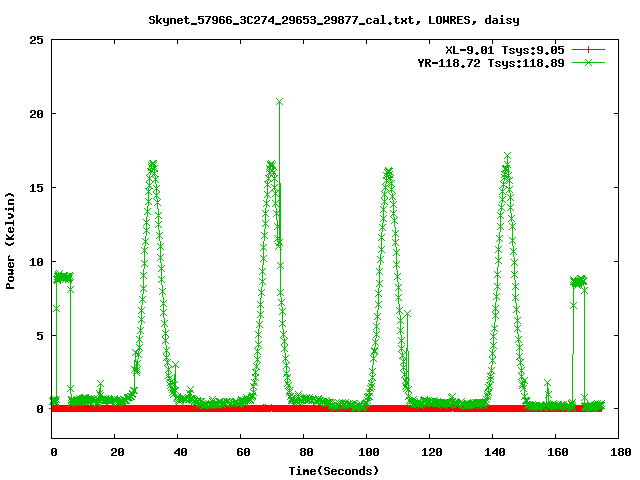The width and height of the screenshot is (640, 480).
Task: Click the y-axis tick label 25
Action: click(x=36, y=40)
